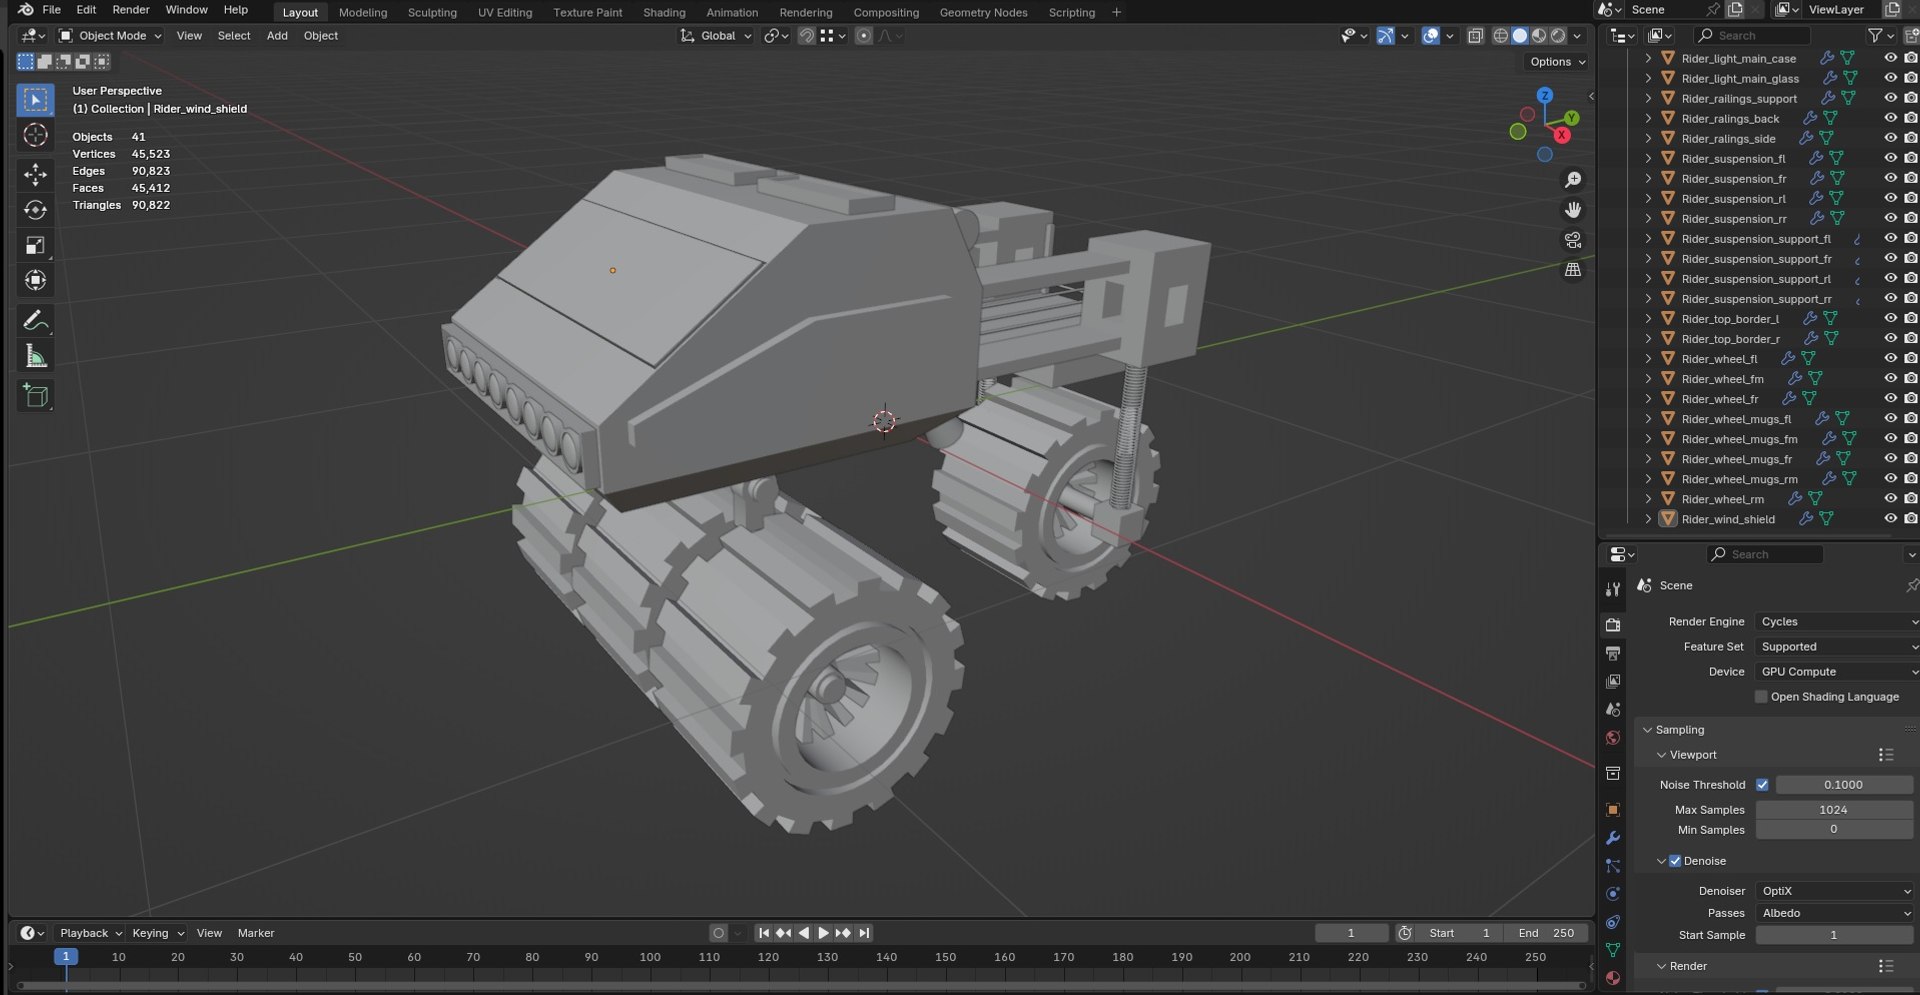The width and height of the screenshot is (1920, 995).
Task: Enable Open Shading Language checkbox
Action: [1761, 697]
